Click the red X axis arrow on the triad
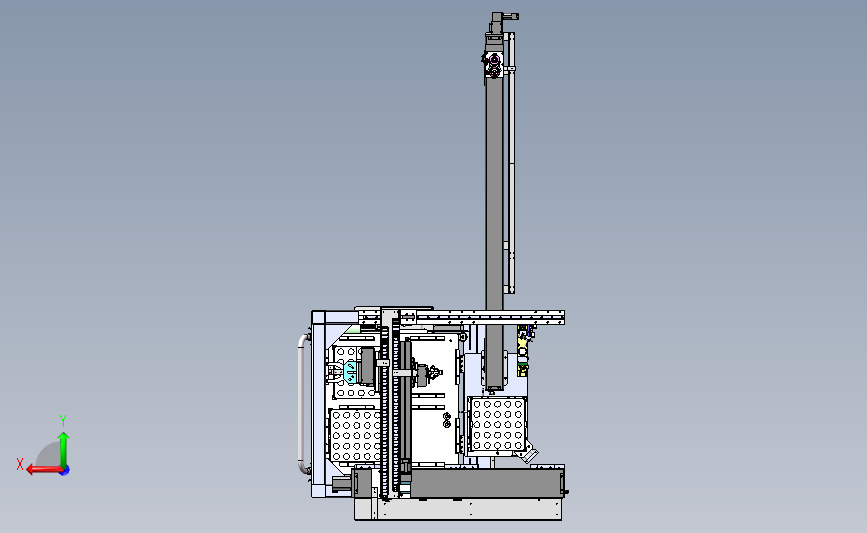The width and height of the screenshot is (867, 533). pos(44,470)
